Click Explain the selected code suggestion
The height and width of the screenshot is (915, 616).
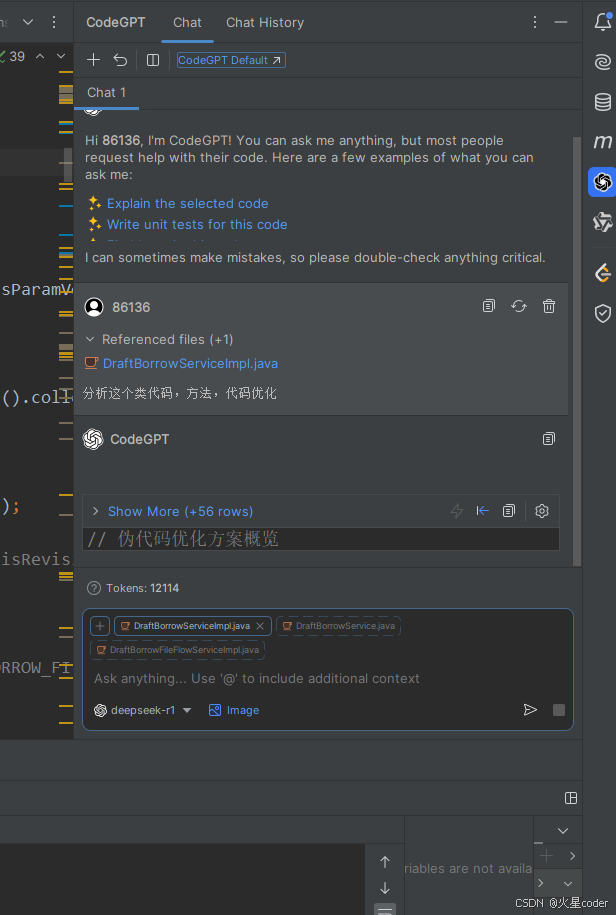(x=187, y=204)
